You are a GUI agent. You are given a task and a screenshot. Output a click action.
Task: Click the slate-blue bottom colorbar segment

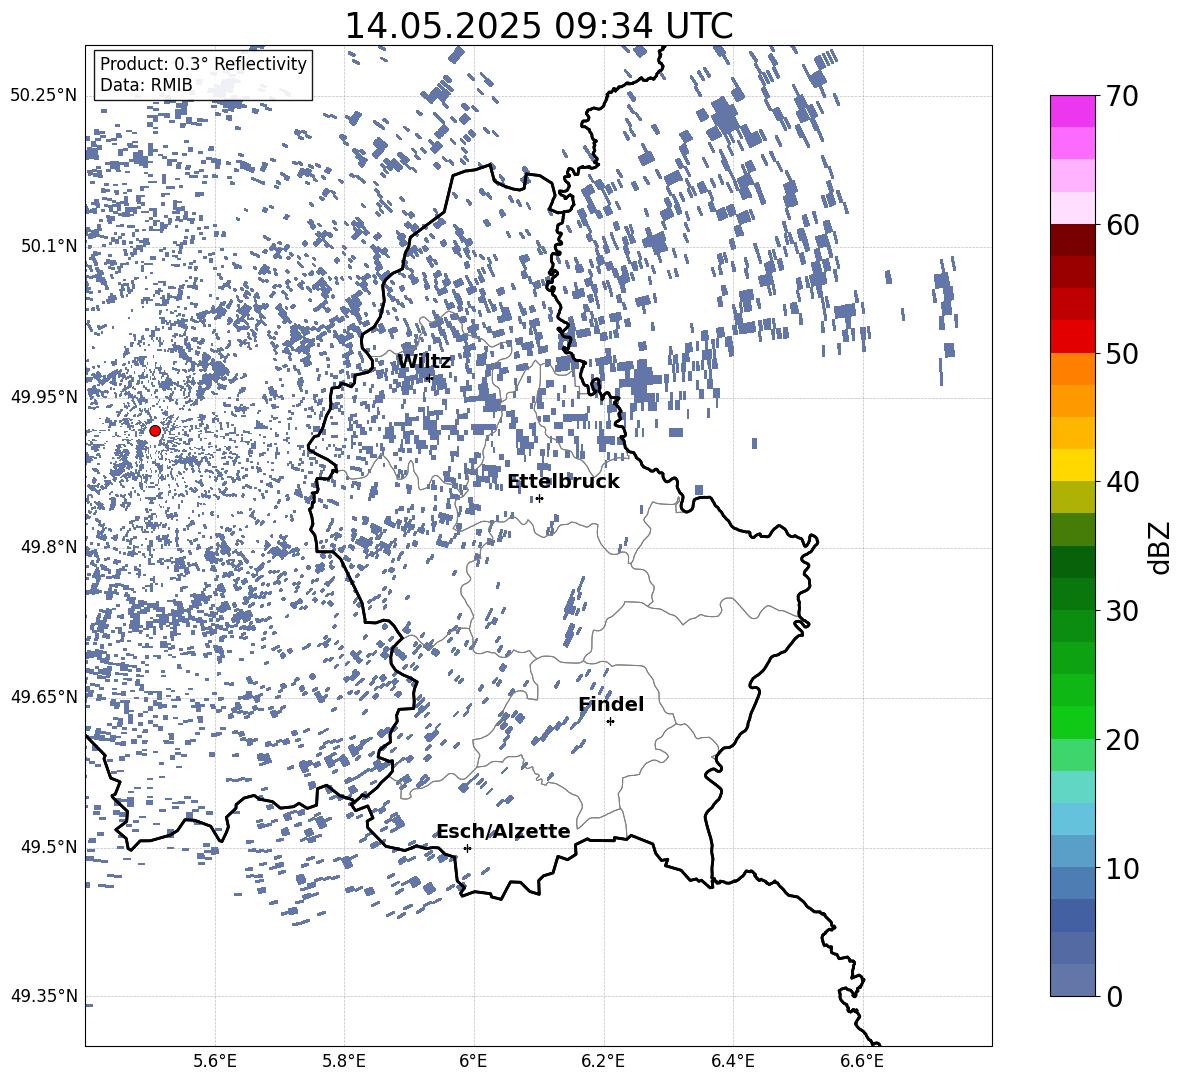coord(1073,980)
